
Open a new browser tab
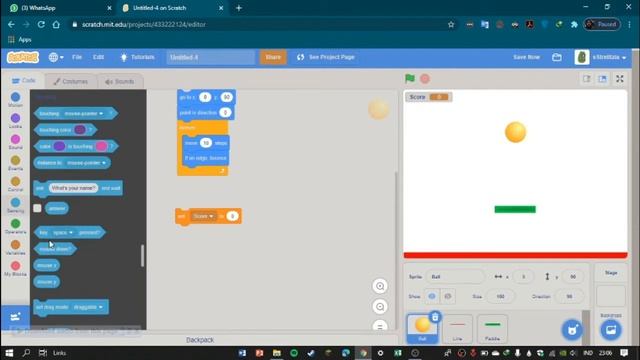tap(239, 8)
